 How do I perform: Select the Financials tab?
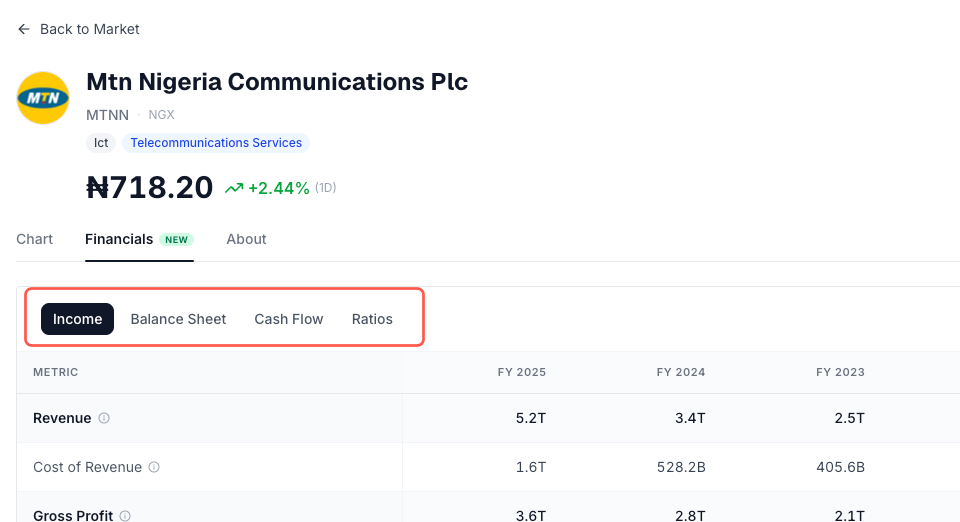tap(119, 239)
